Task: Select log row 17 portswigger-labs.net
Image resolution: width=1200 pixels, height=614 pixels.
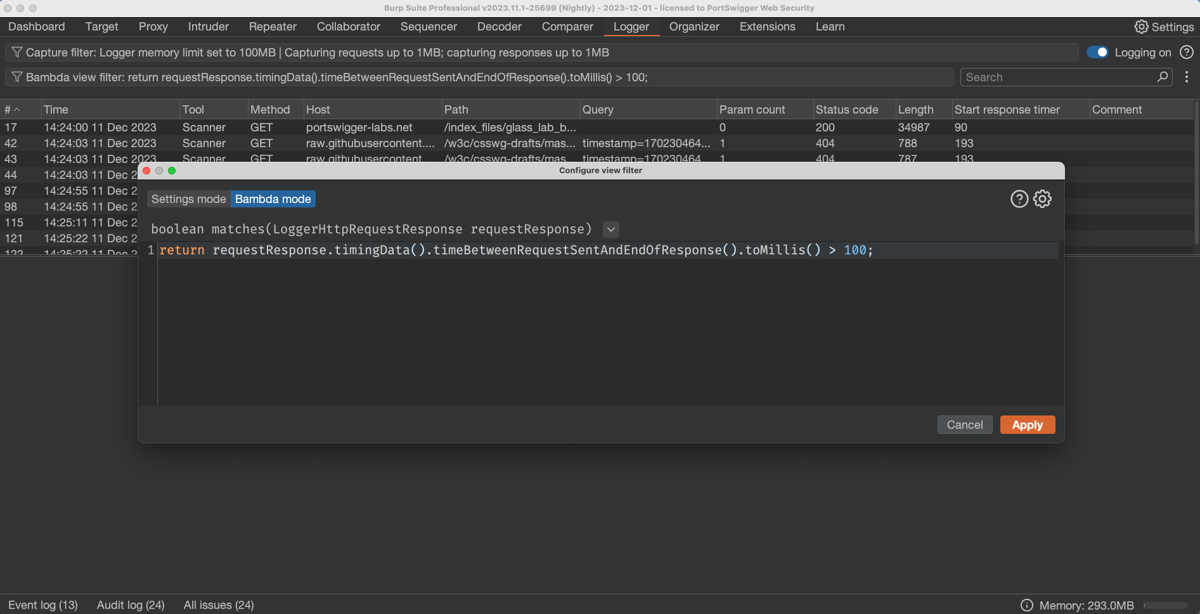Action: (x=598, y=127)
